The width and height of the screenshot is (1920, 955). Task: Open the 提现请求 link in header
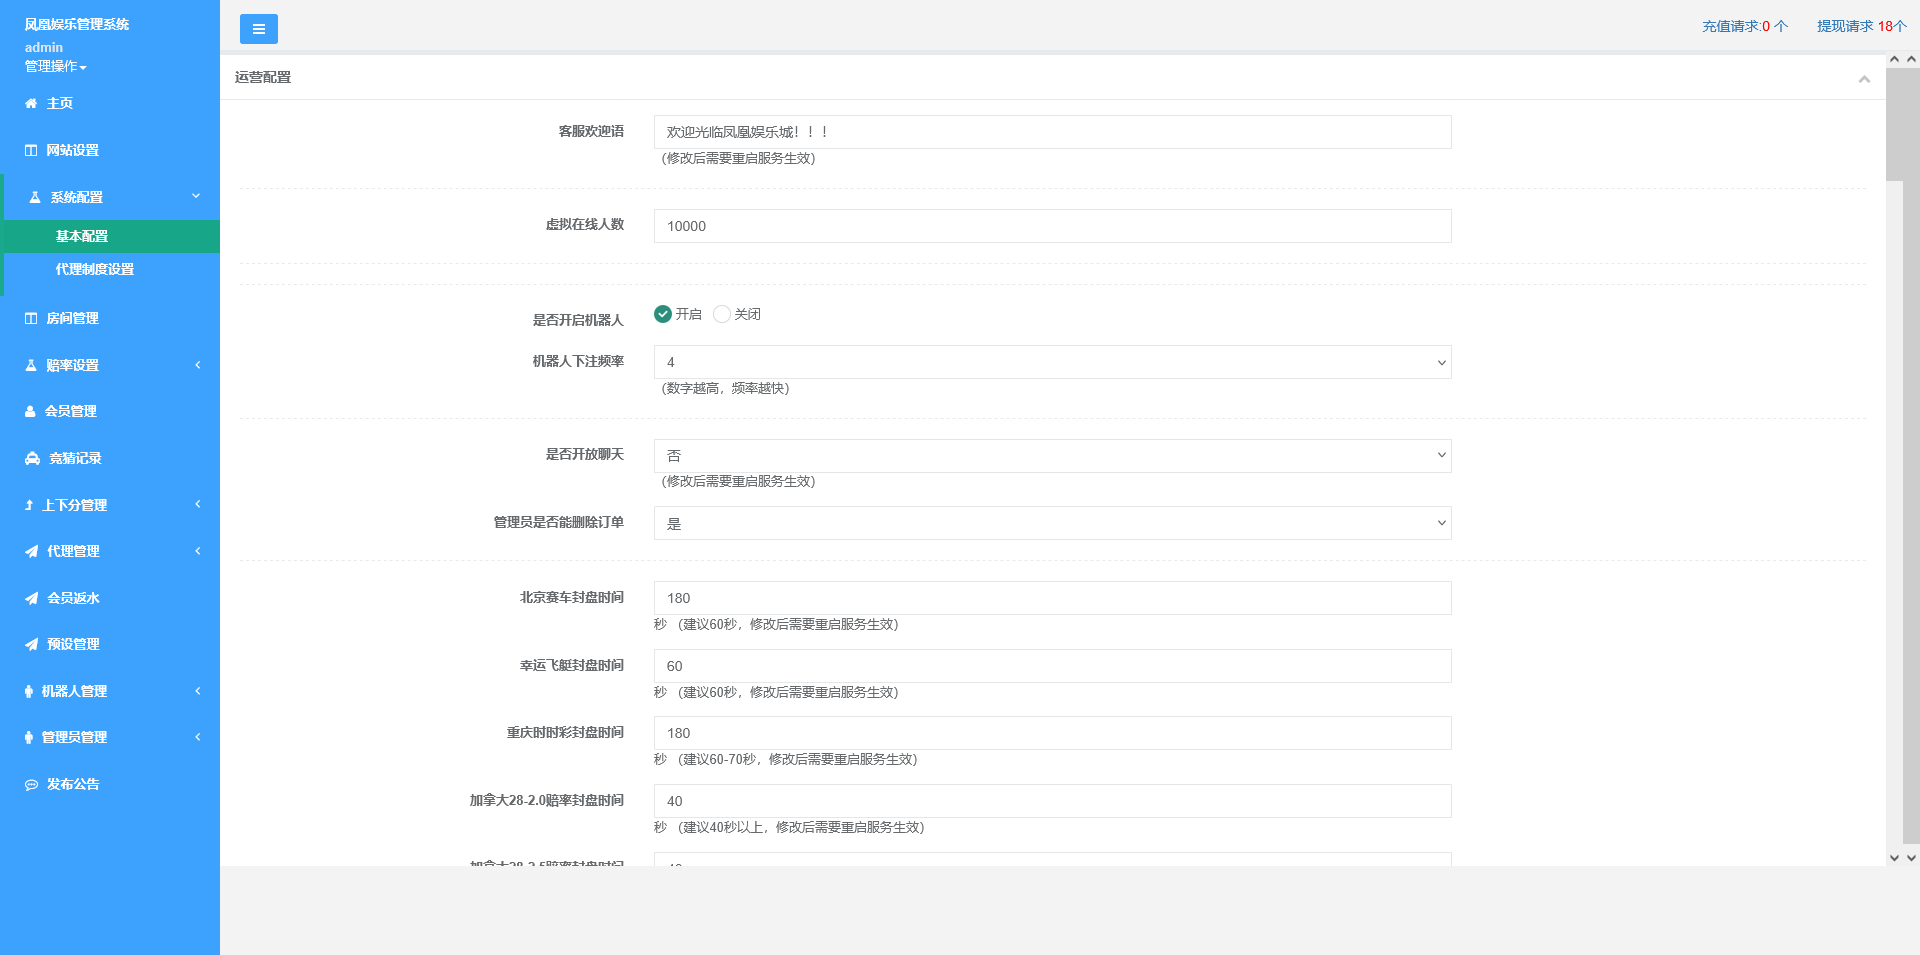tap(1861, 26)
